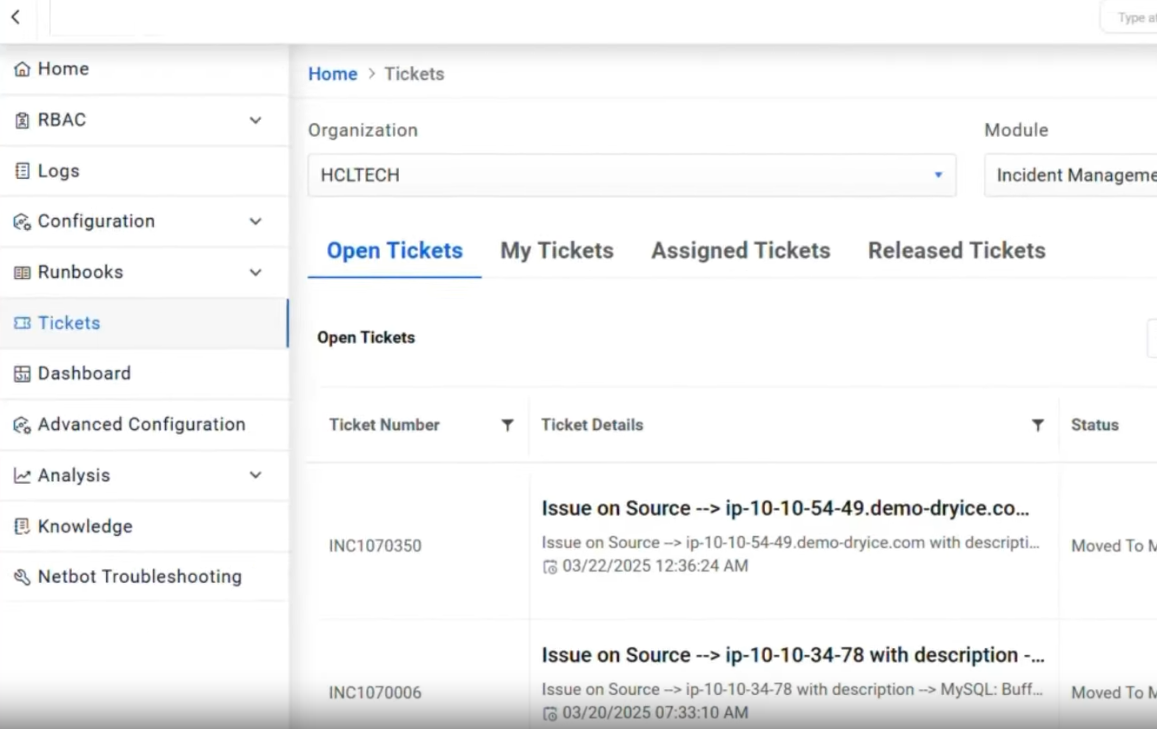
Task: Click the Home breadcrumb link
Action: pyautogui.click(x=333, y=74)
